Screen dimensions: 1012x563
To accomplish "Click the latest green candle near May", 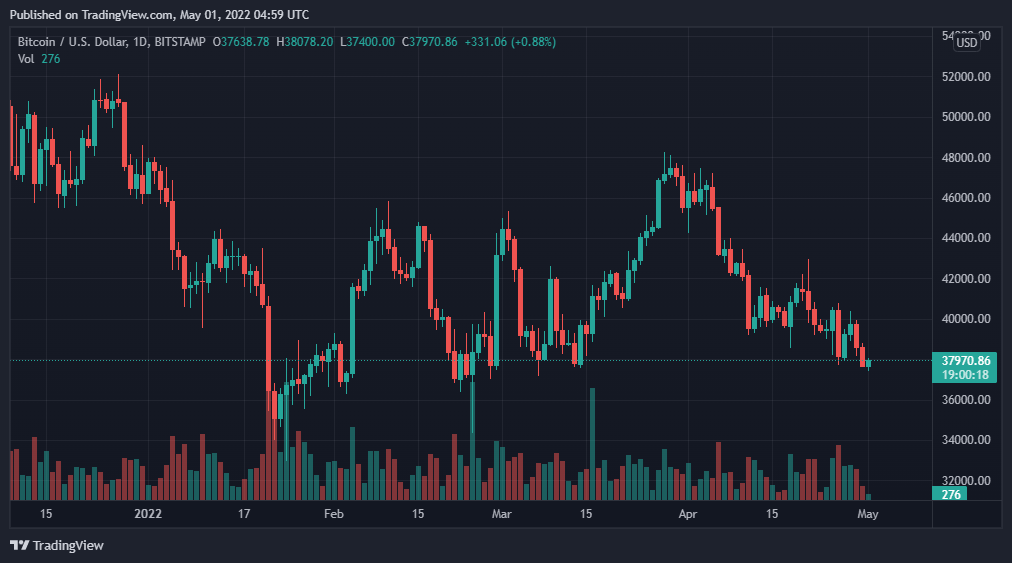I will pyautogui.click(x=869, y=363).
